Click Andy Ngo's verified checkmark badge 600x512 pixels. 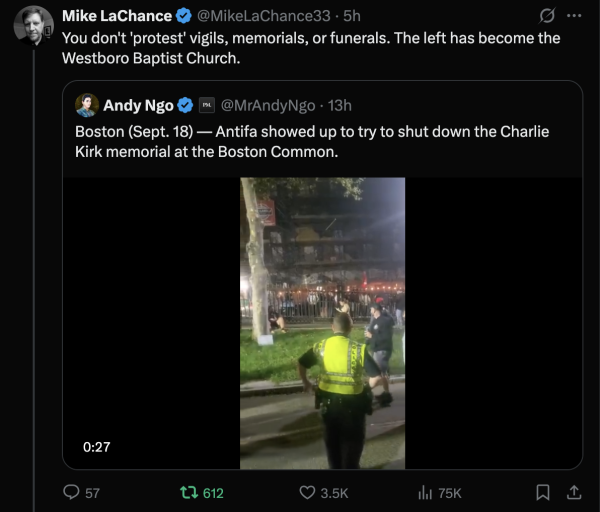tap(185, 105)
